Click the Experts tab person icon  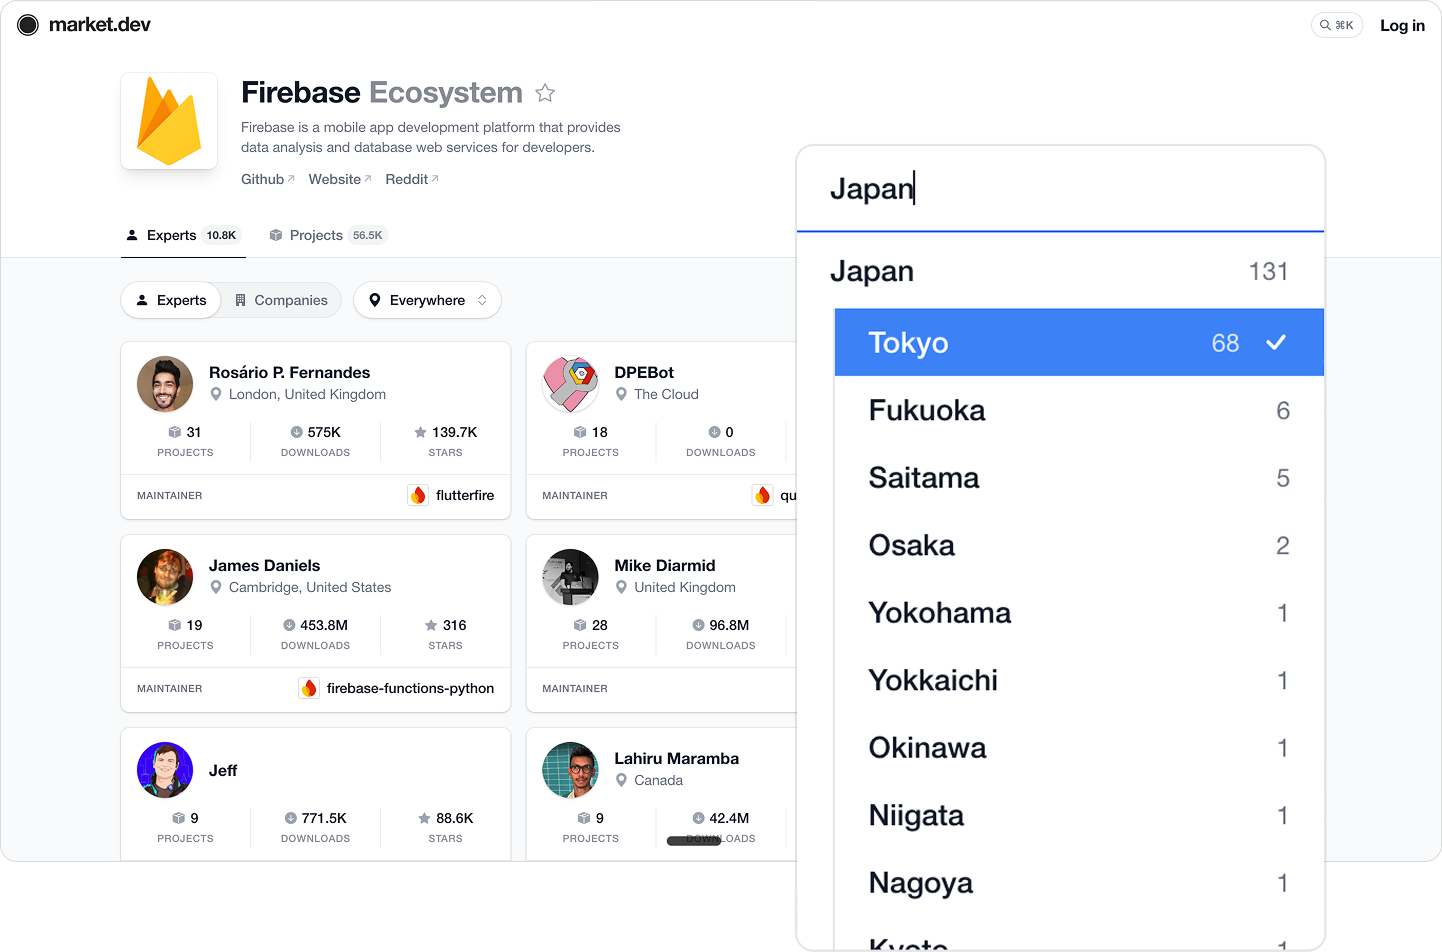132,235
